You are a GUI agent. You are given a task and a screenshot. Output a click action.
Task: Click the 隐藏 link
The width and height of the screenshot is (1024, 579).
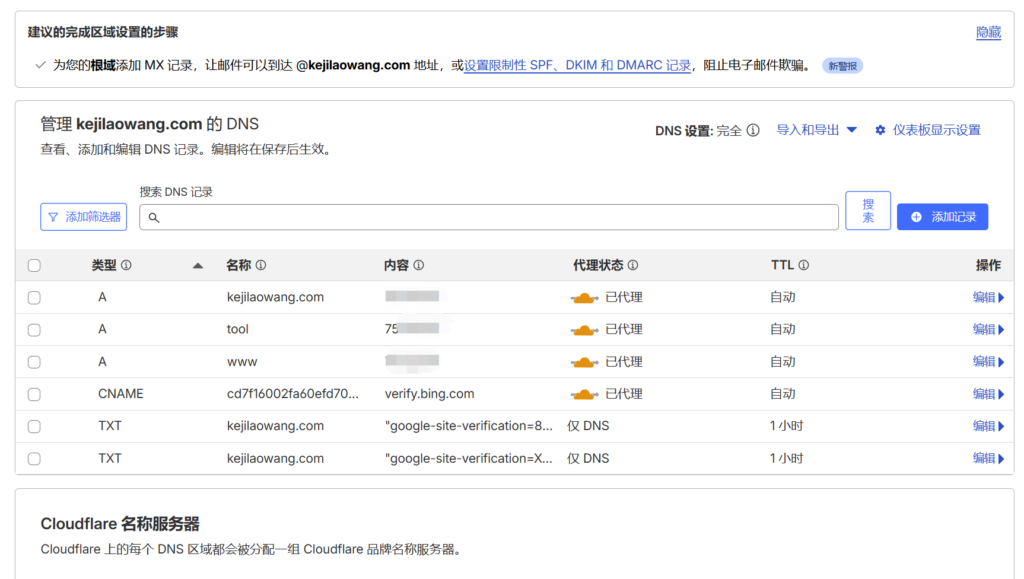pos(988,32)
